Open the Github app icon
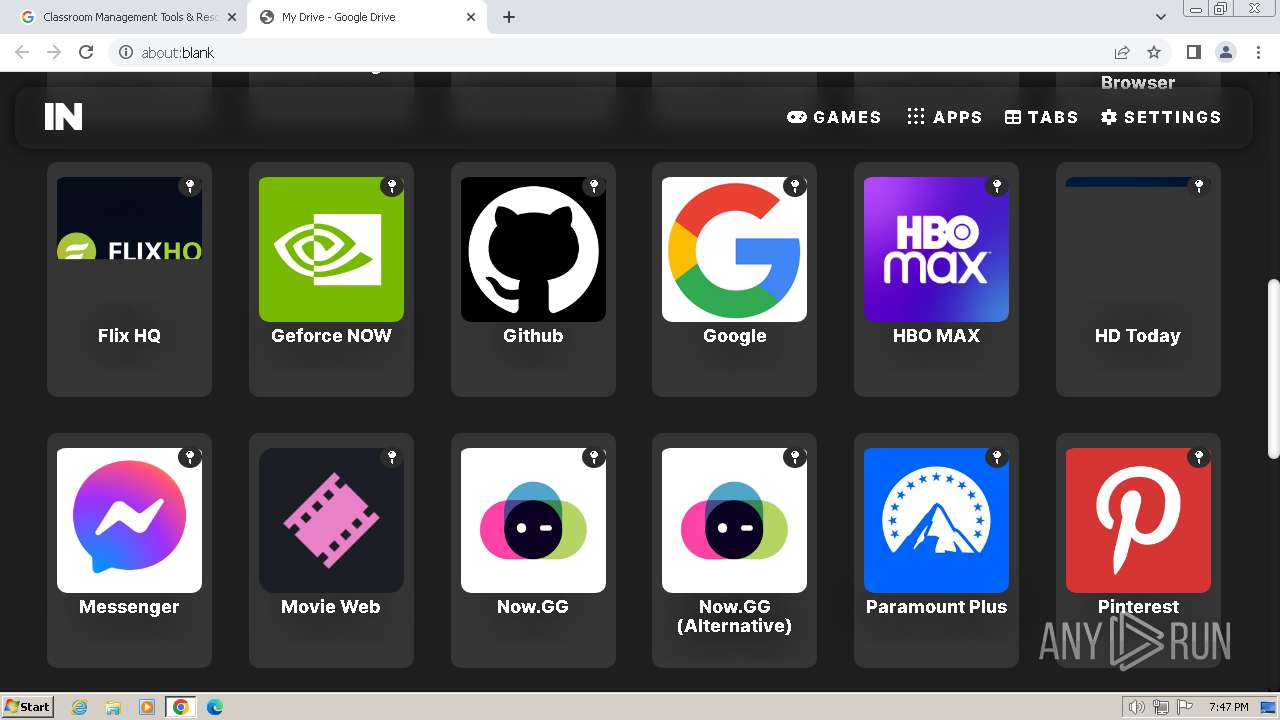 pos(533,250)
